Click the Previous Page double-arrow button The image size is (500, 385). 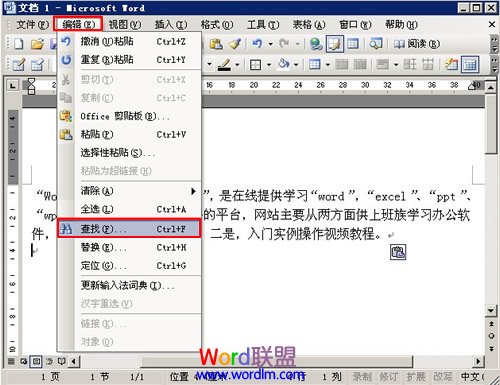coord(491,324)
